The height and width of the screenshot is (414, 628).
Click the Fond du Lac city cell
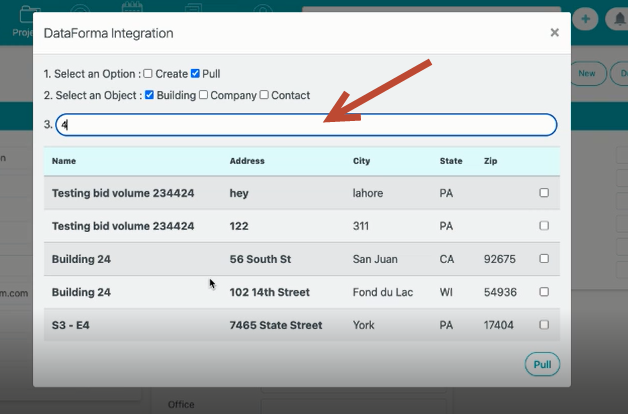(382, 292)
